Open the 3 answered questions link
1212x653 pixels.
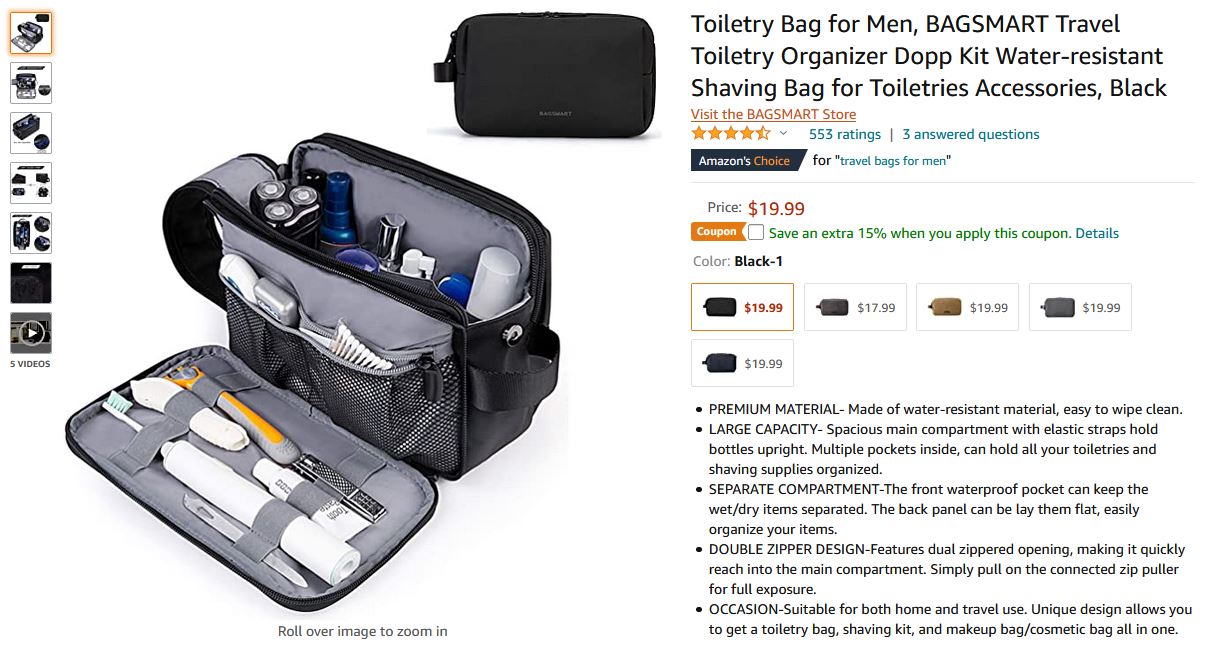pos(971,134)
